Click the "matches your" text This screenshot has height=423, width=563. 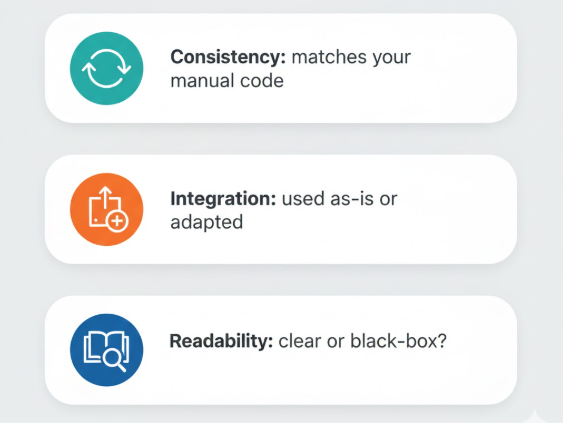[x=351, y=57]
